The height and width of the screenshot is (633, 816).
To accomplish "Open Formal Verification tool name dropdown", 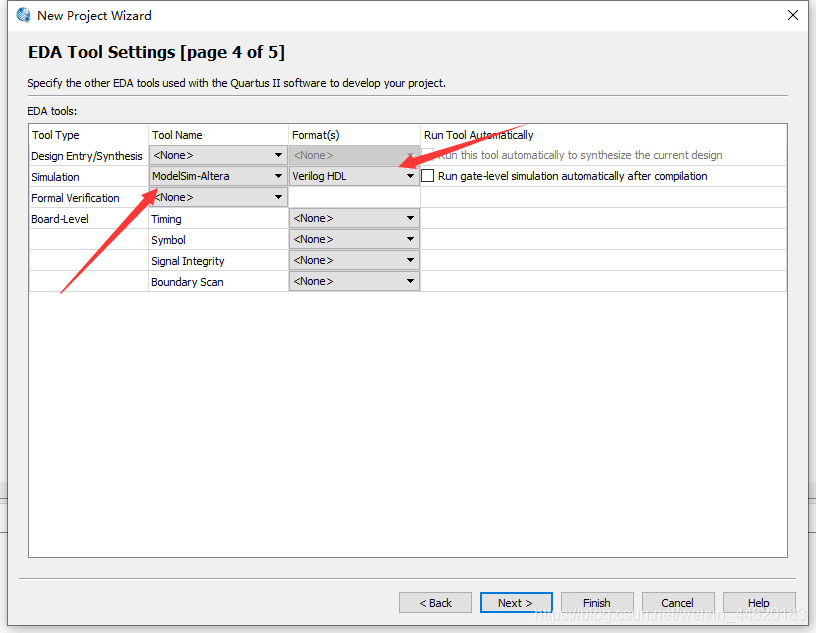I will point(218,197).
